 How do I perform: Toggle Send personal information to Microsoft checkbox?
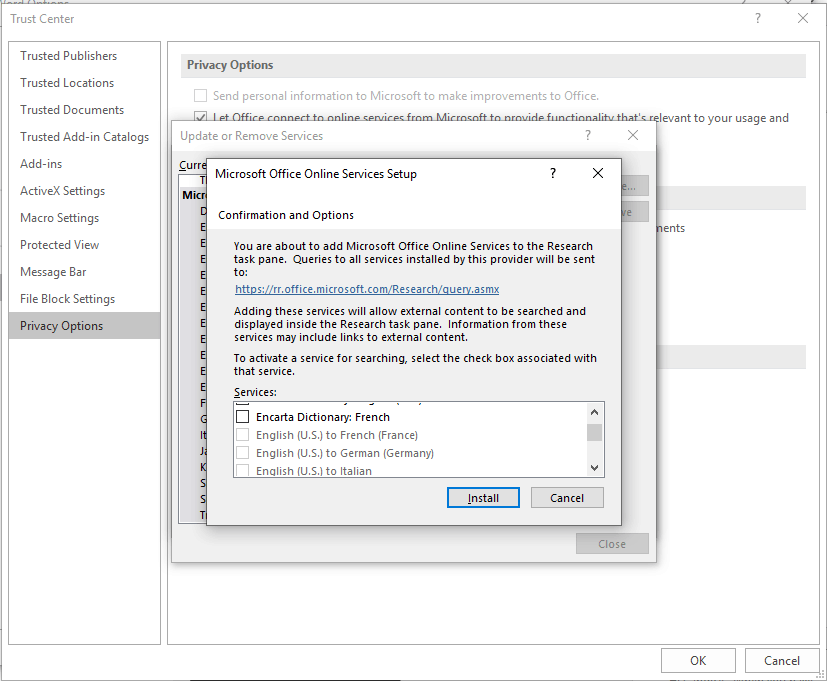pos(200,95)
